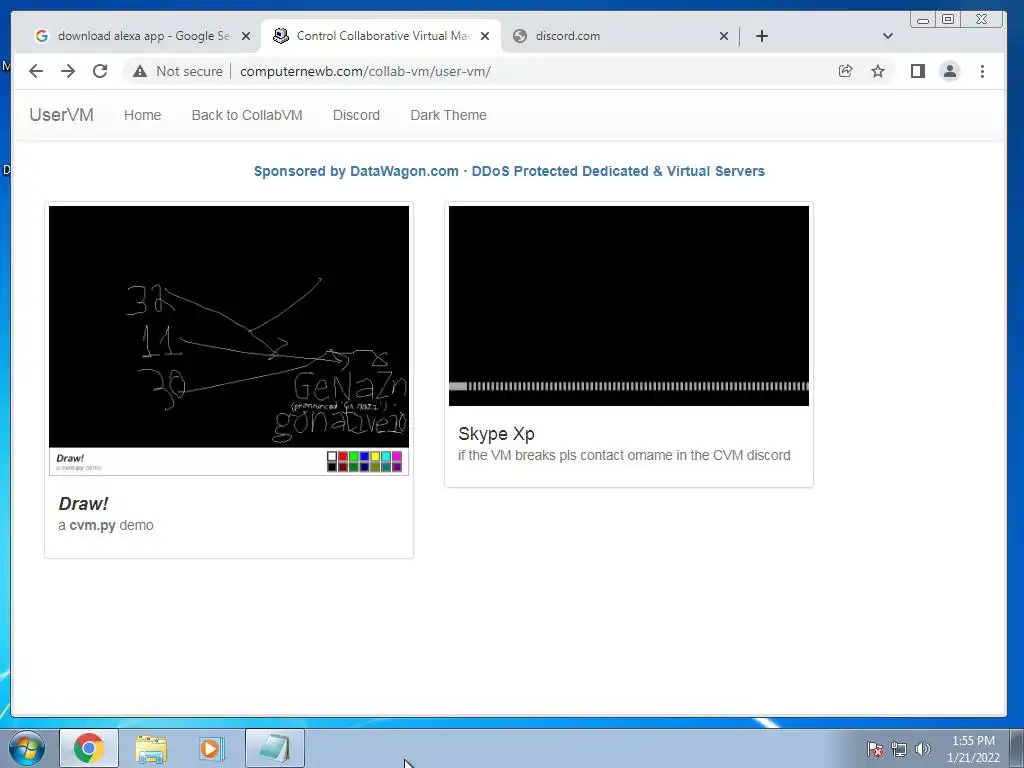This screenshot has width=1024, height=768.
Task: Open the Chrome three-dot menu
Action: point(982,71)
